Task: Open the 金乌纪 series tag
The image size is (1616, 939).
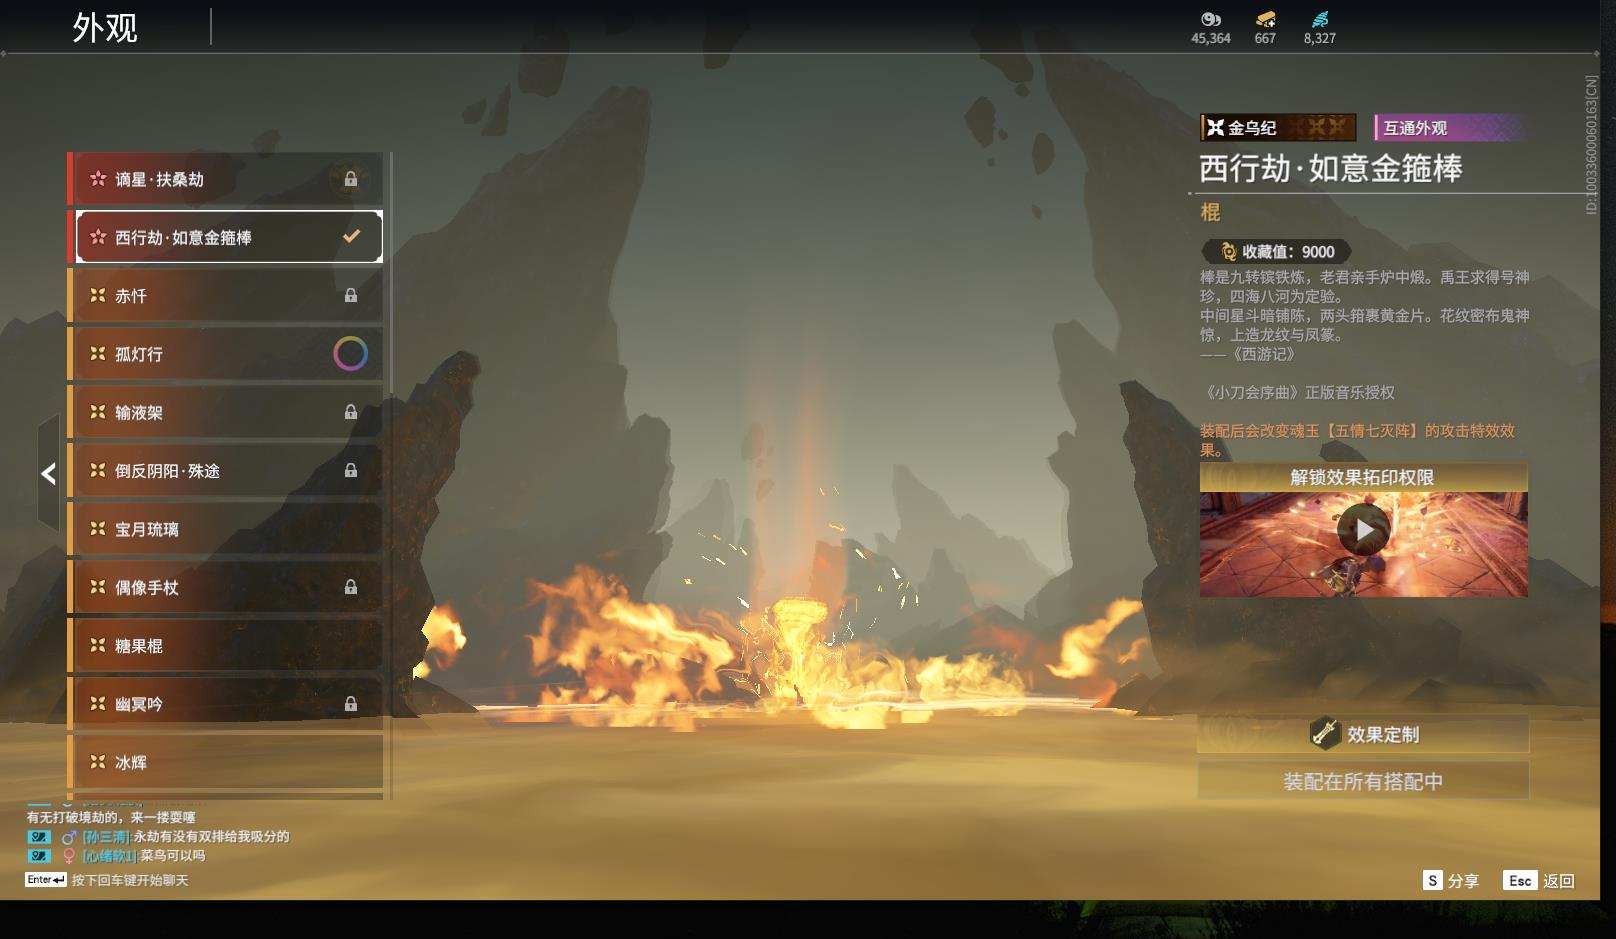Action: click(x=1278, y=128)
